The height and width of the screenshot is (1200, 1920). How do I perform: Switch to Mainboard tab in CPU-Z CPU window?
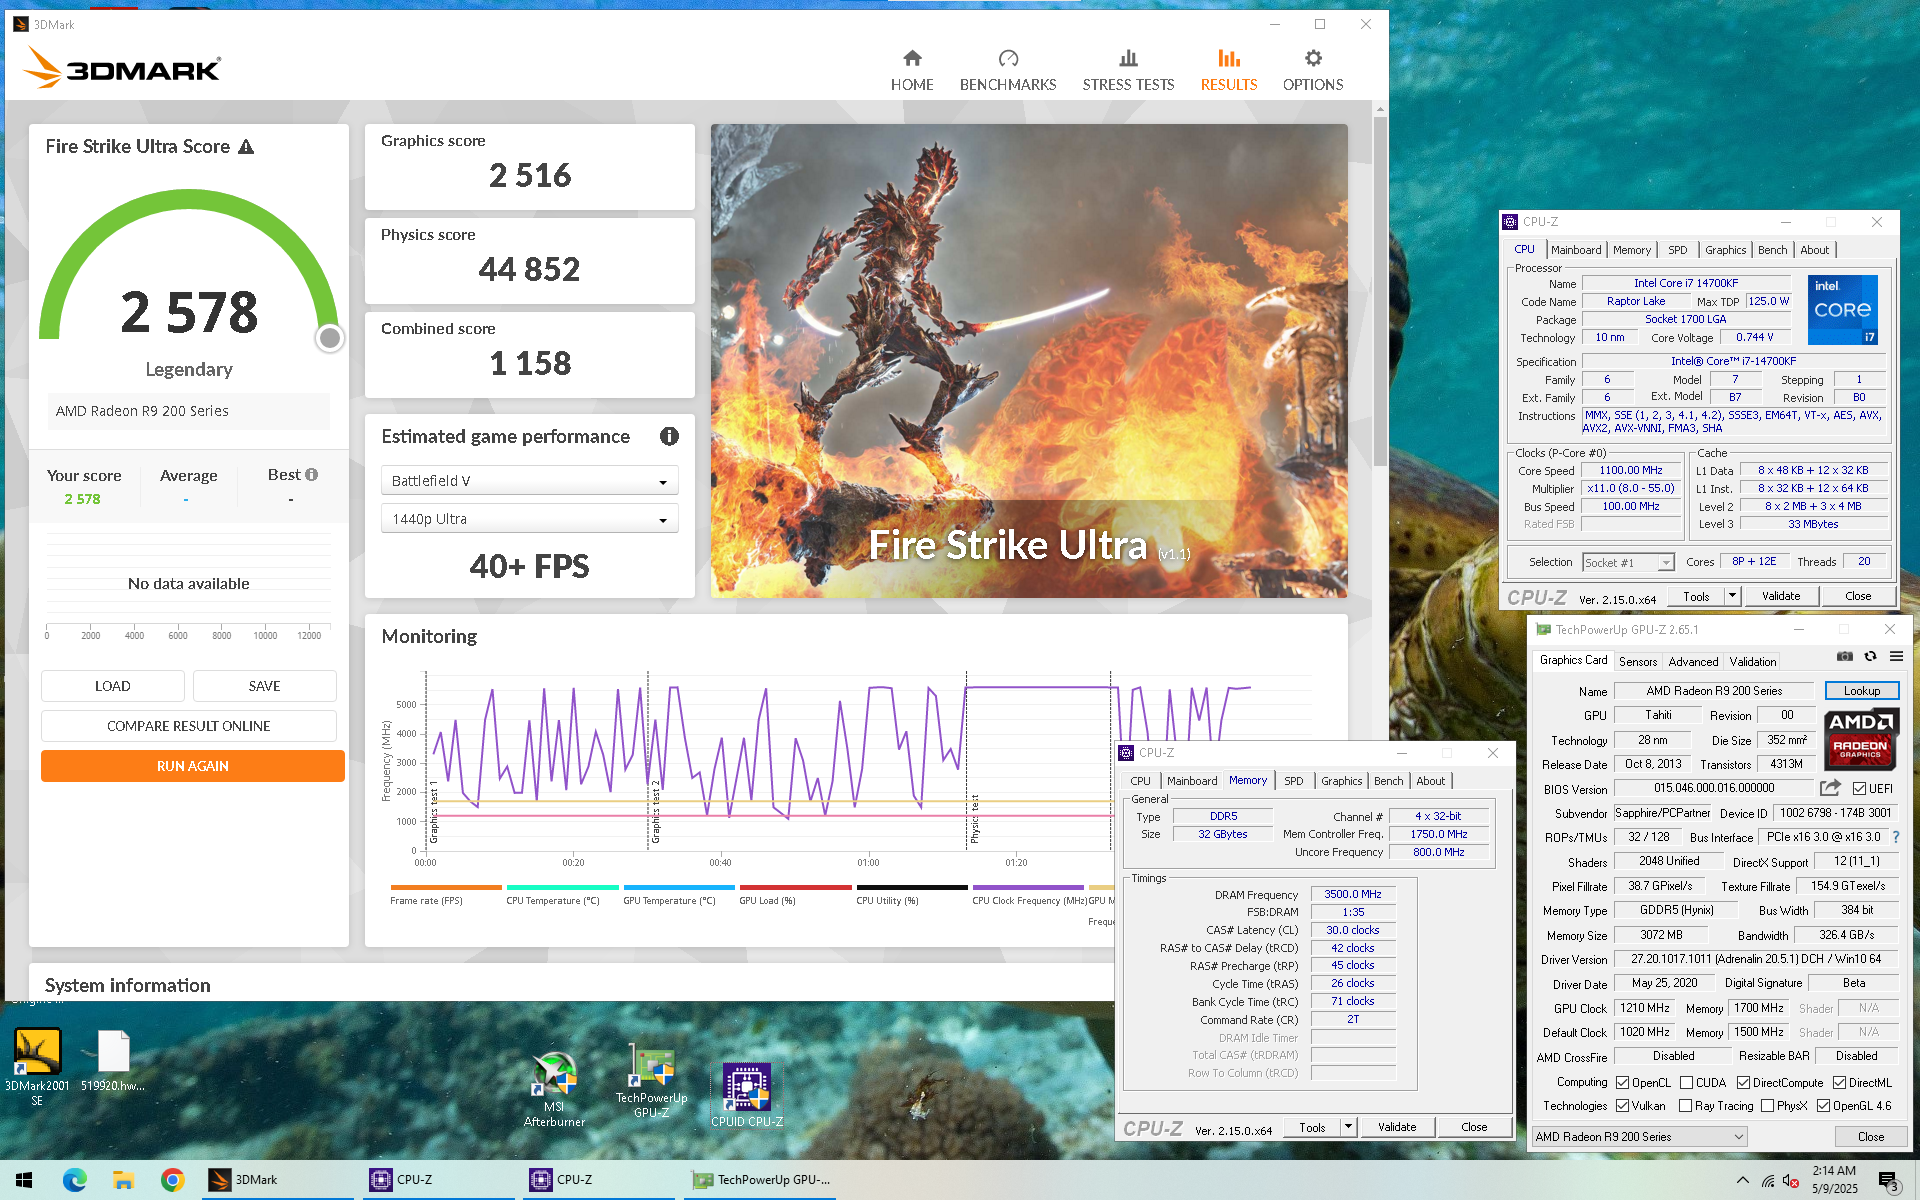coord(1576,250)
